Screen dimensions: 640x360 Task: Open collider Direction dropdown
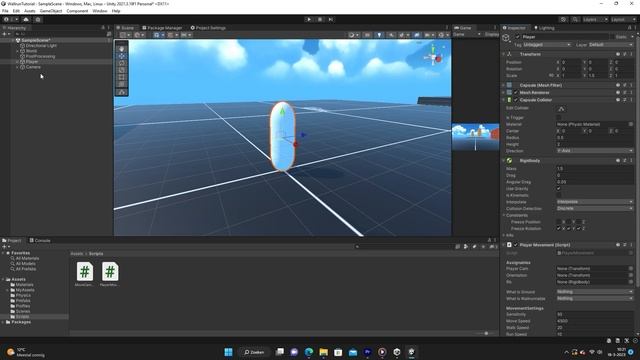coord(595,151)
